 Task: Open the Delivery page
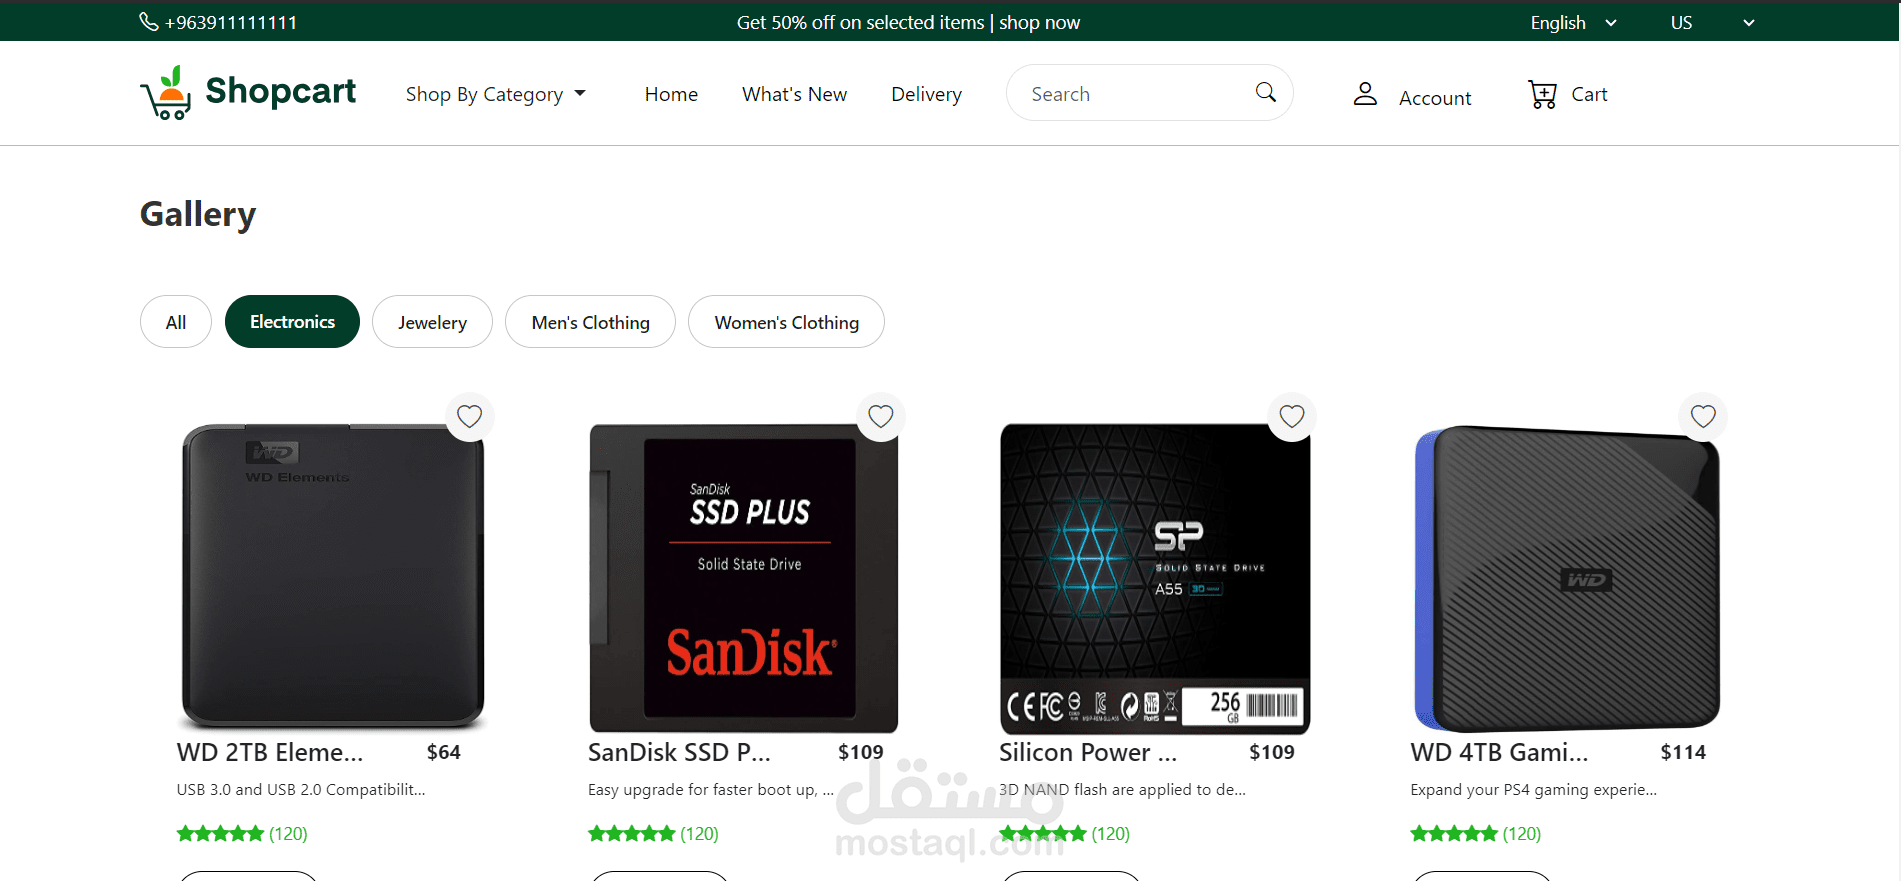(x=926, y=94)
